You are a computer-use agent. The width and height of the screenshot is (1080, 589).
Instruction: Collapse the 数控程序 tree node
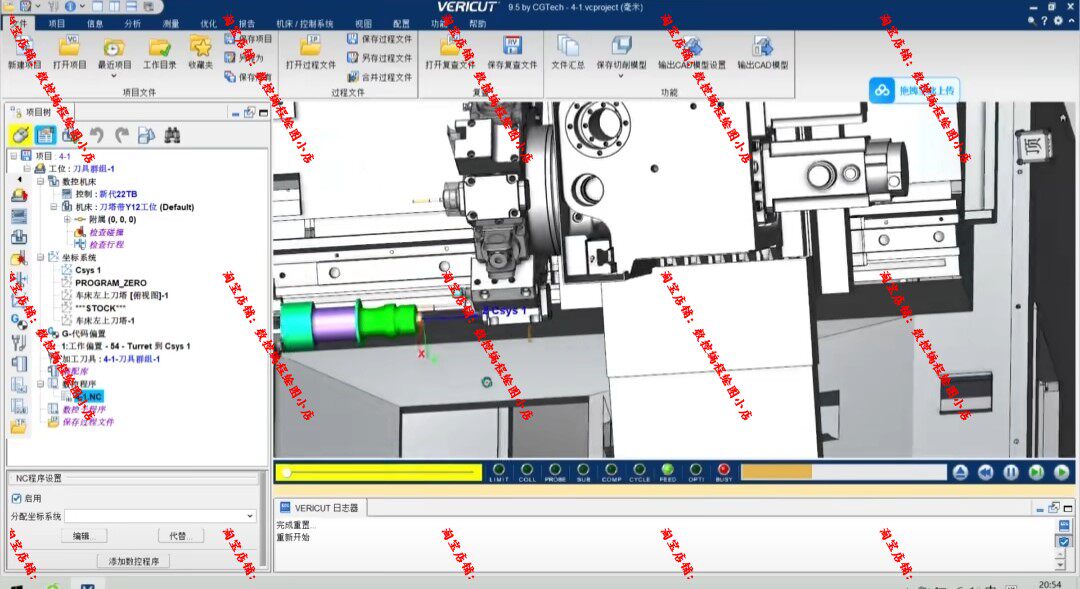40,384
